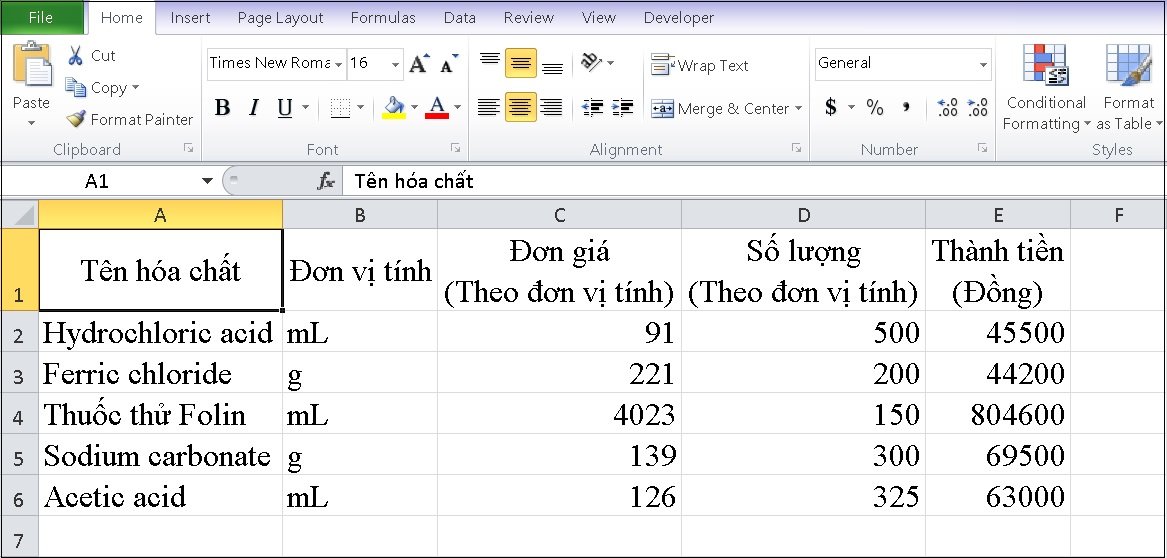Image resolution: width=1167 pixels, height=558 pixels.
Task: Select column C header
Action: [559, 215]
